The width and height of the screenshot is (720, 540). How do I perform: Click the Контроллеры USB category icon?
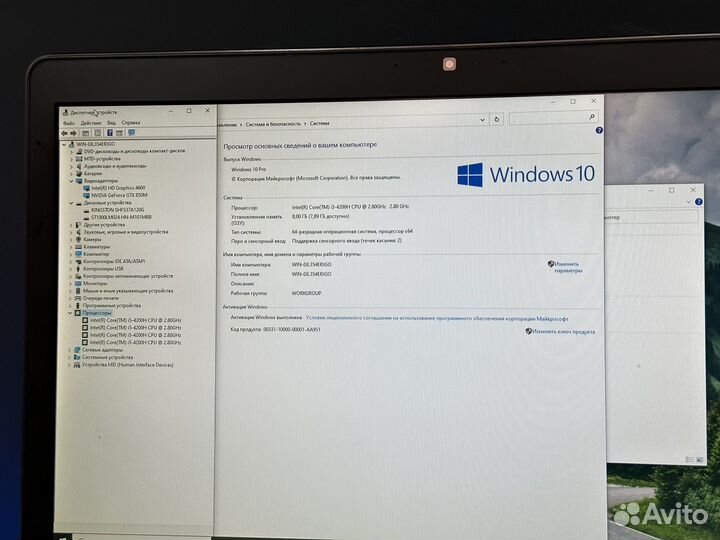(78, 269)
